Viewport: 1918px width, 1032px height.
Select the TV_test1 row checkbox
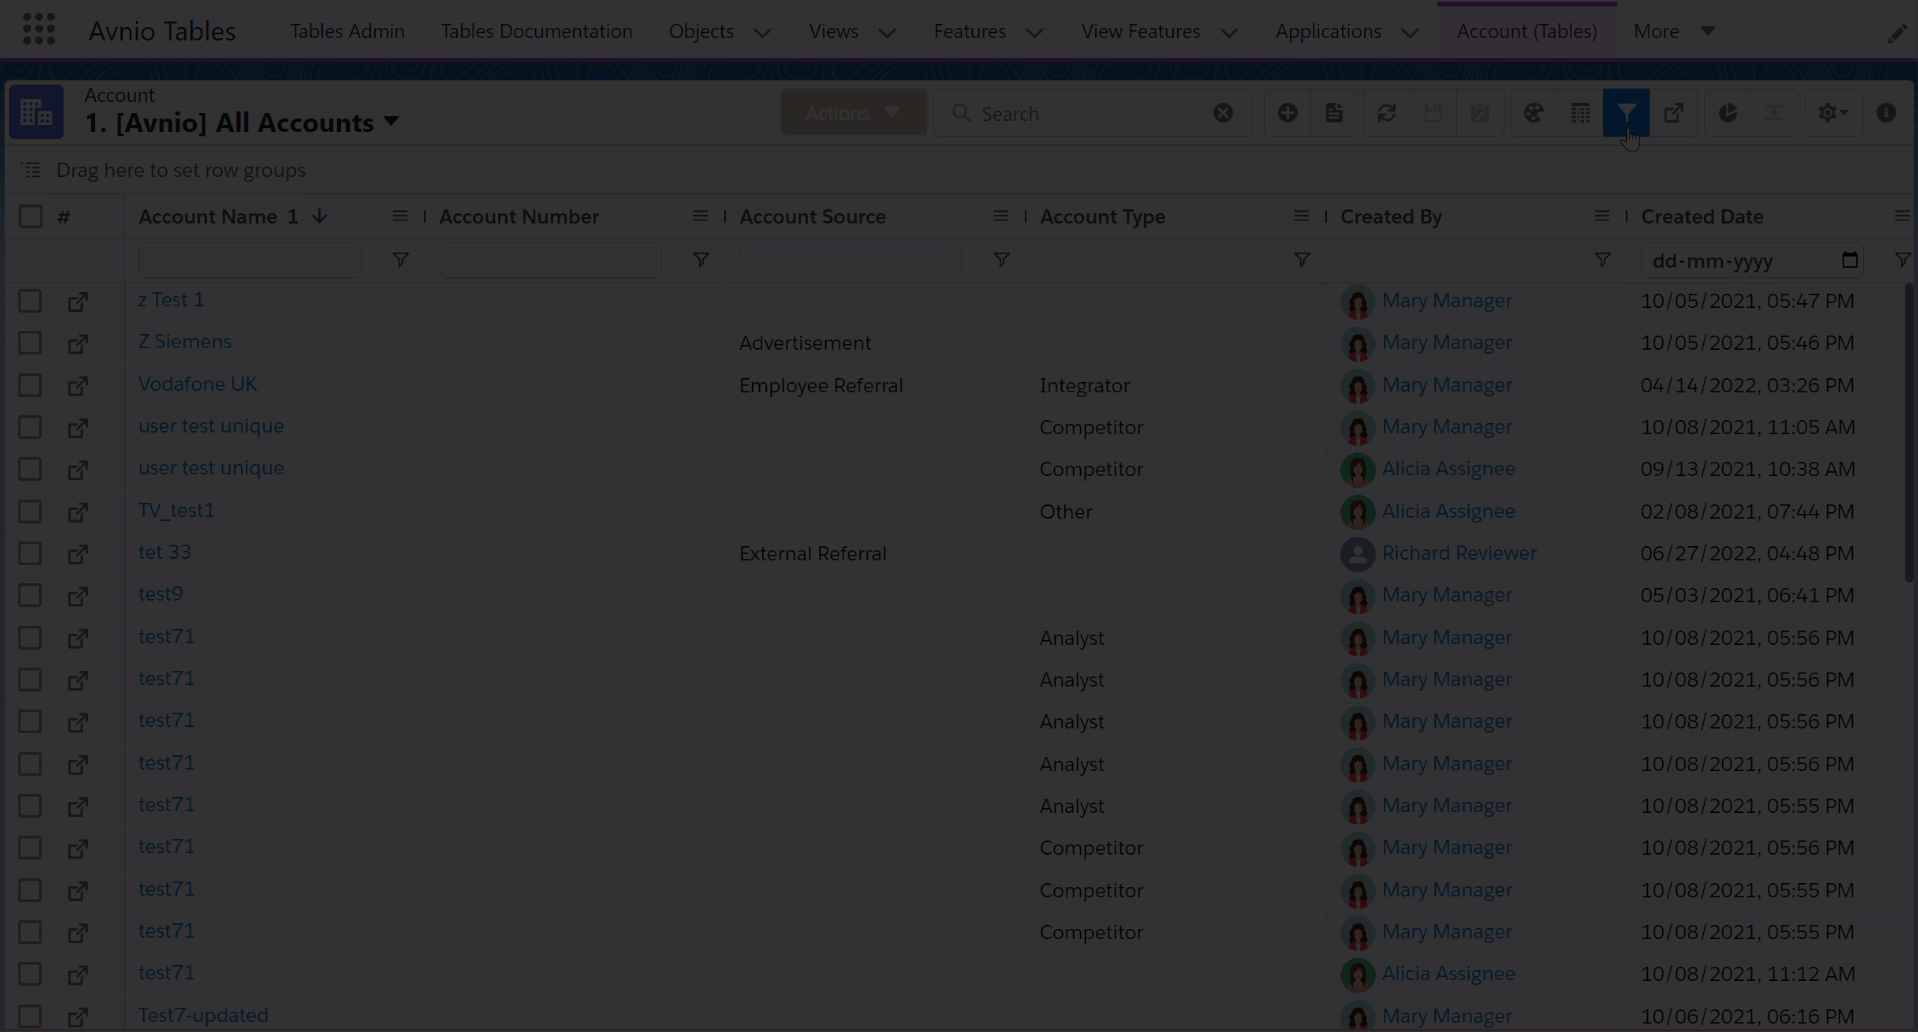click(30, 512)
